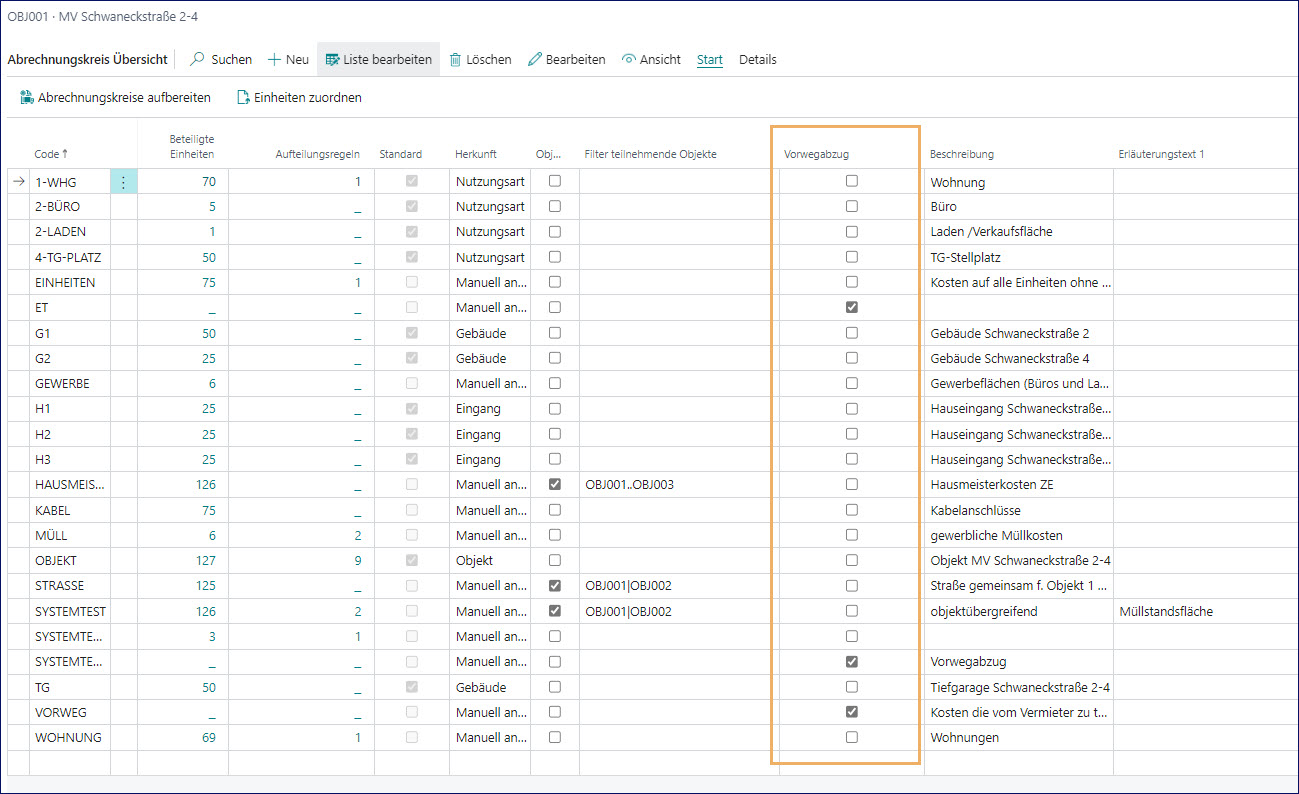This screenshot has height=794, width=1299.
Task: Click the Einheiten zuordnen document icon
Action: point(242,97)
